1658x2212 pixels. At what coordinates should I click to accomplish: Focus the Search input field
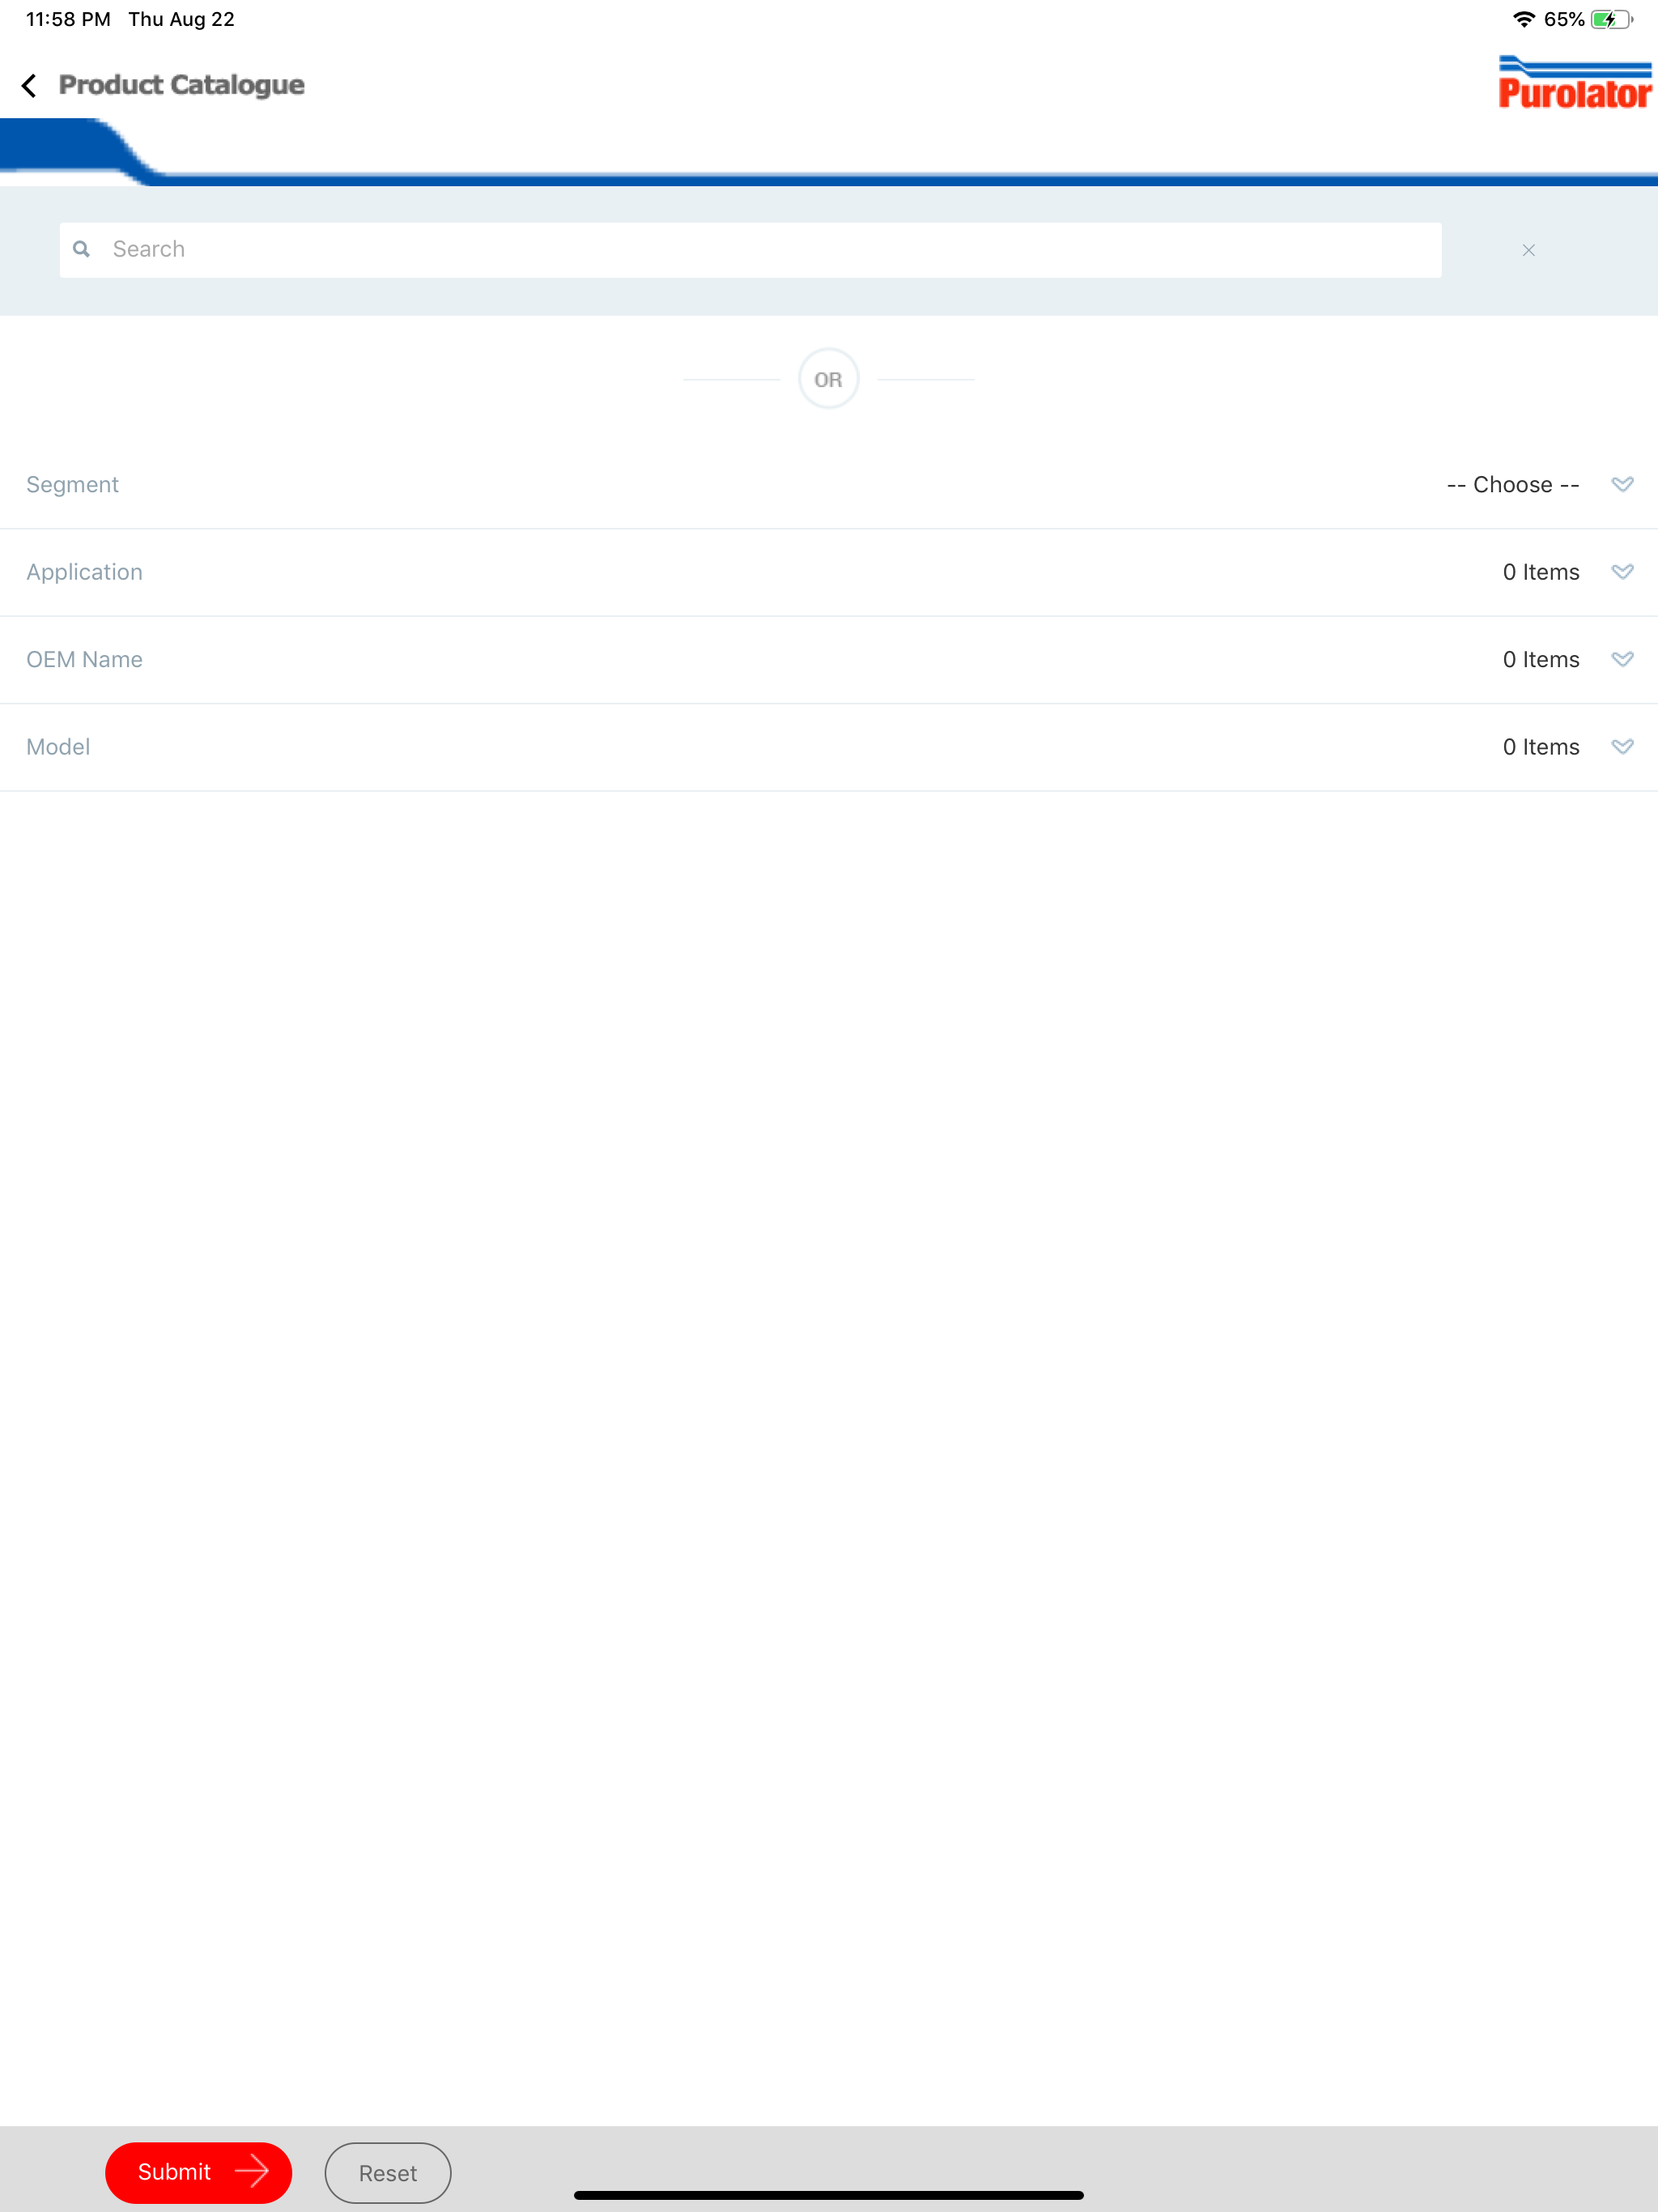750,250
